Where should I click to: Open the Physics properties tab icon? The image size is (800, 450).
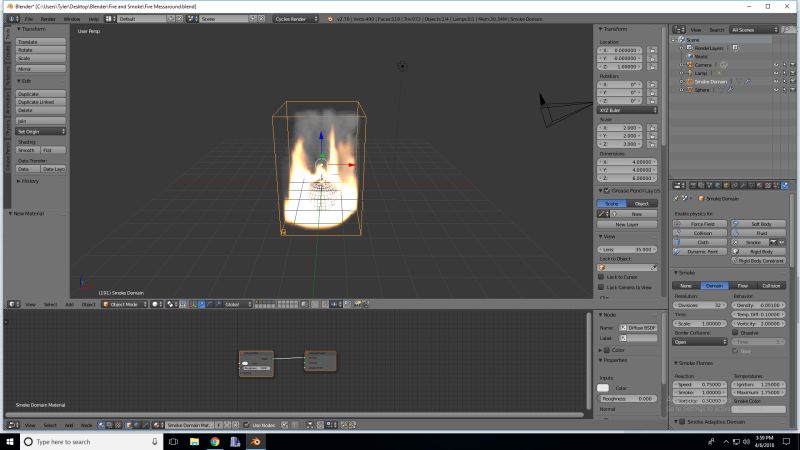[785, 186]
